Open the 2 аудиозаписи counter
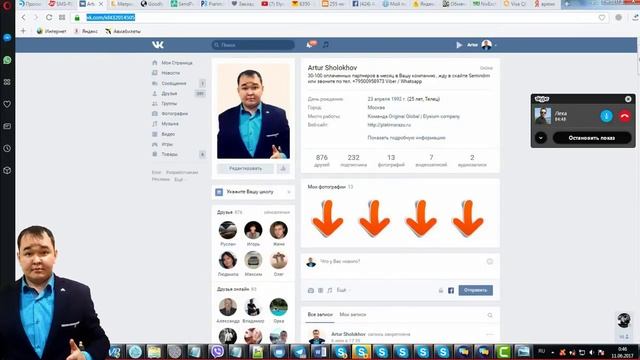Viewport: 640px width, 360px height. click(472, 160)
